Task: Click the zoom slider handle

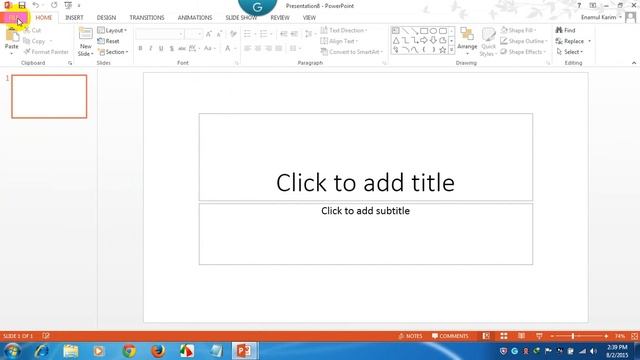Action: [x=573, y=336]
